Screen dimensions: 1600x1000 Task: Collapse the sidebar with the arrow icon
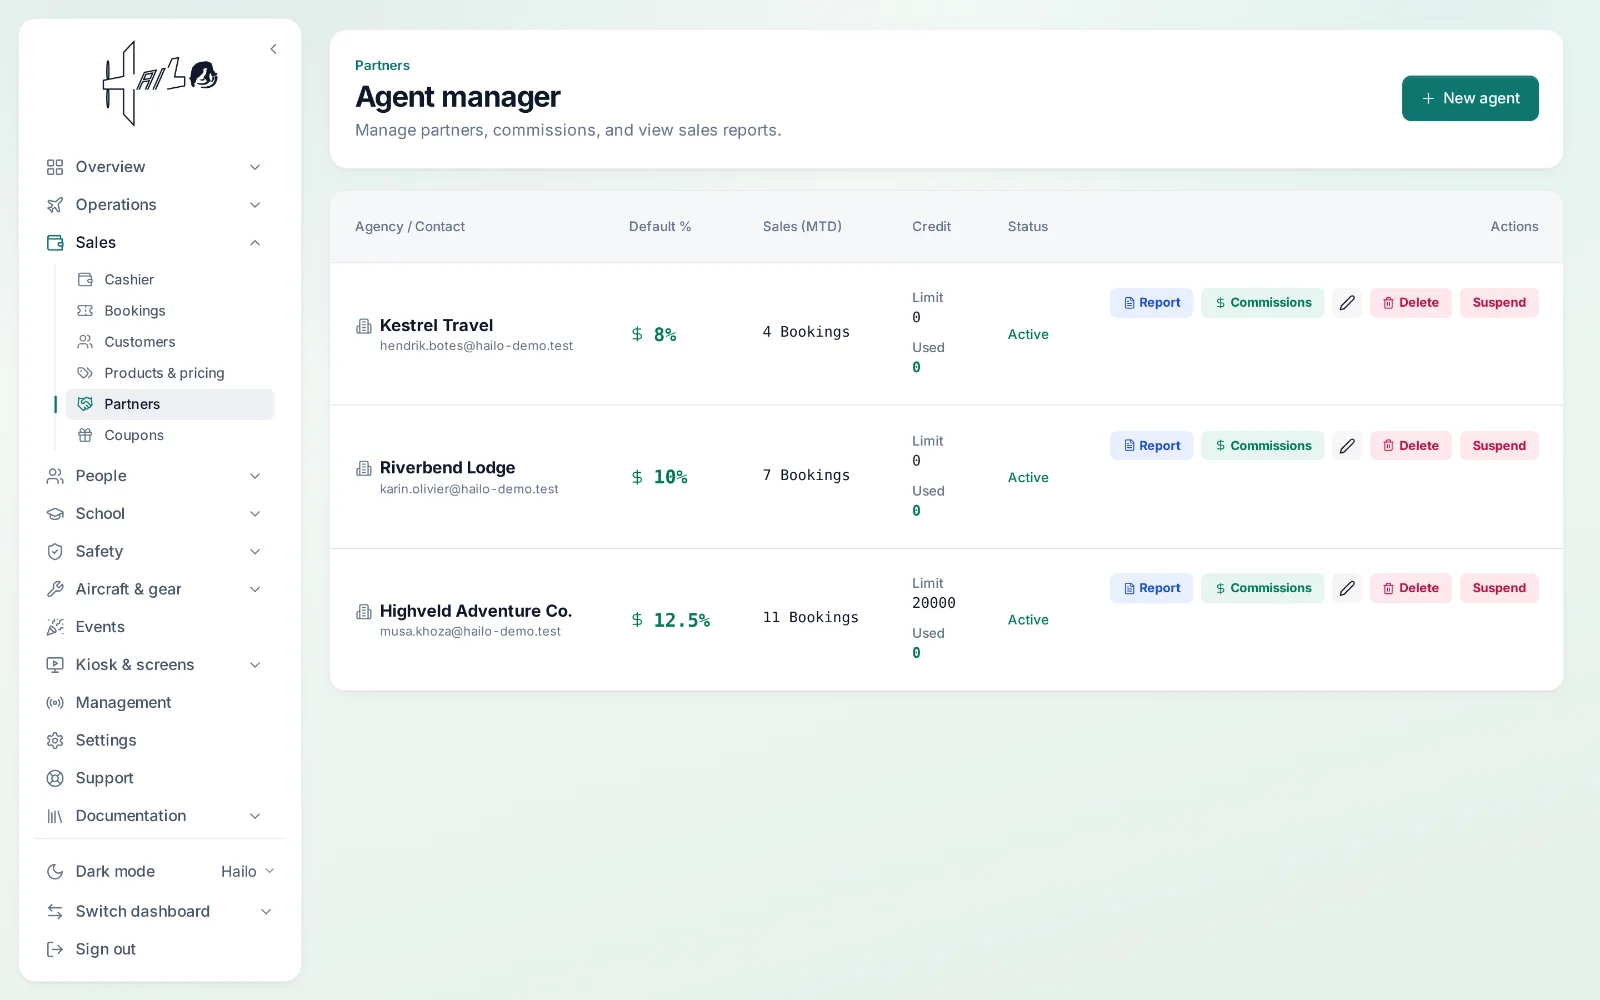[x=273, y=49]
